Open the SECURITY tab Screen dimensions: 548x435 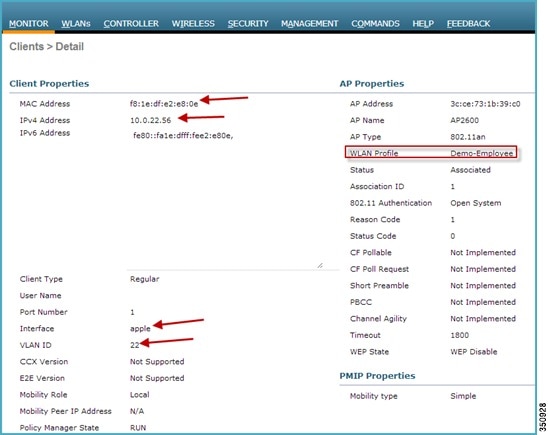tap(248, 24)
